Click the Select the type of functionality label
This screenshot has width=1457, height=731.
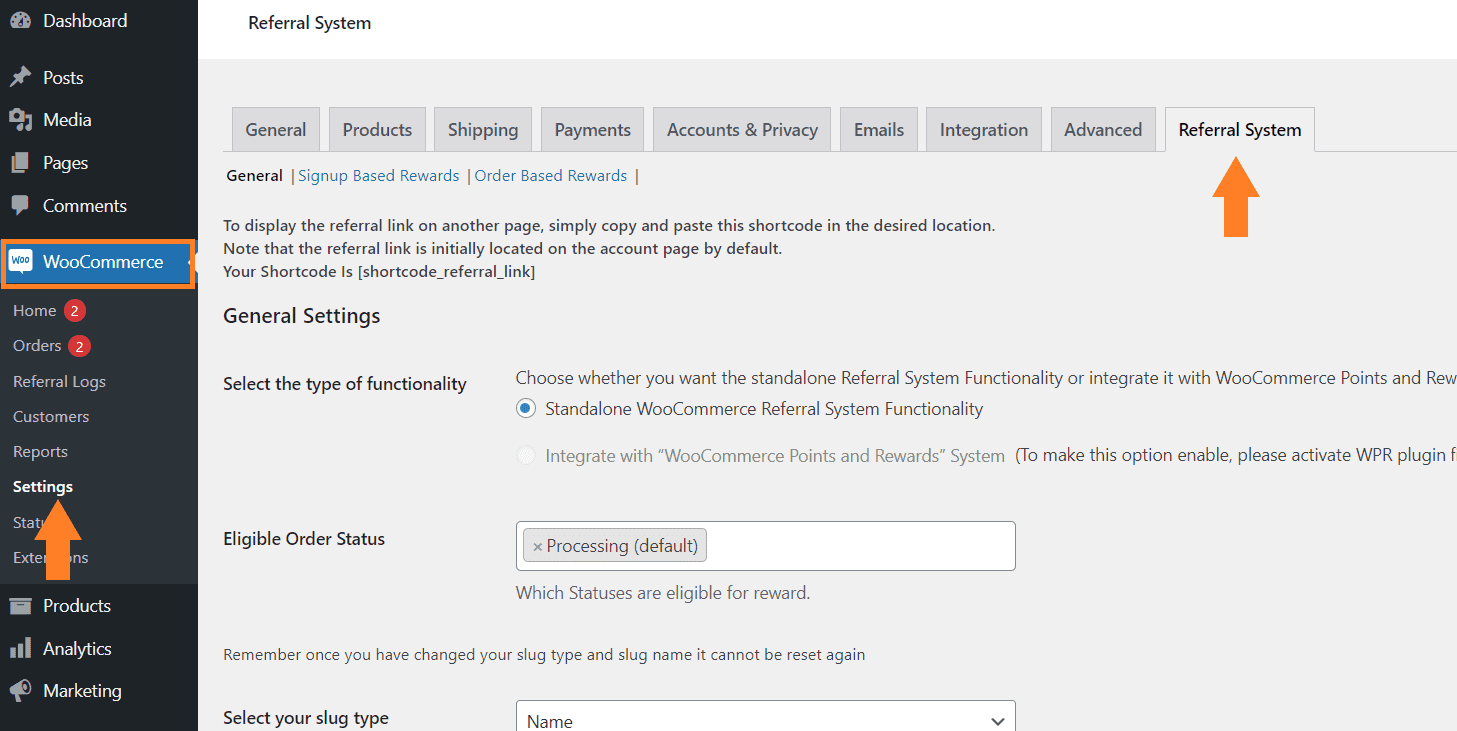click(345, 384)
